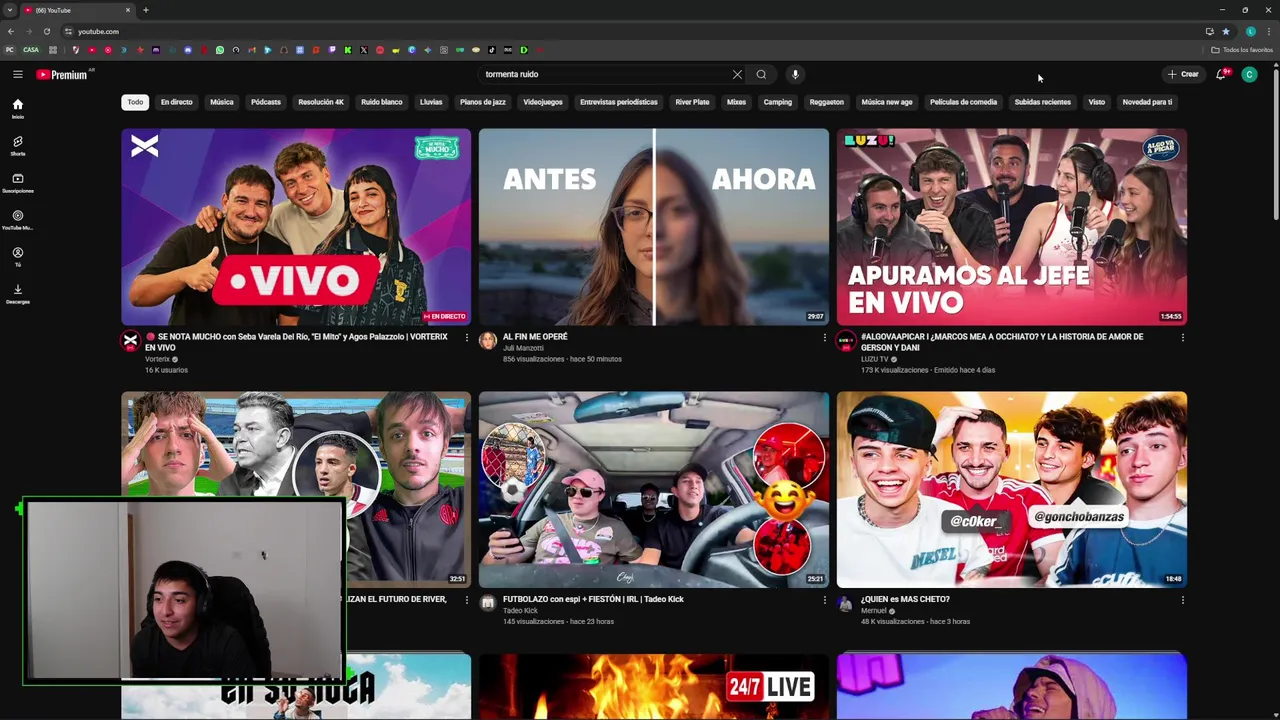Image resolution: width=1280 pixels, height=720 pixels.
Task: Open the LUZU TV channel name link
Action: tap(874, 359)
